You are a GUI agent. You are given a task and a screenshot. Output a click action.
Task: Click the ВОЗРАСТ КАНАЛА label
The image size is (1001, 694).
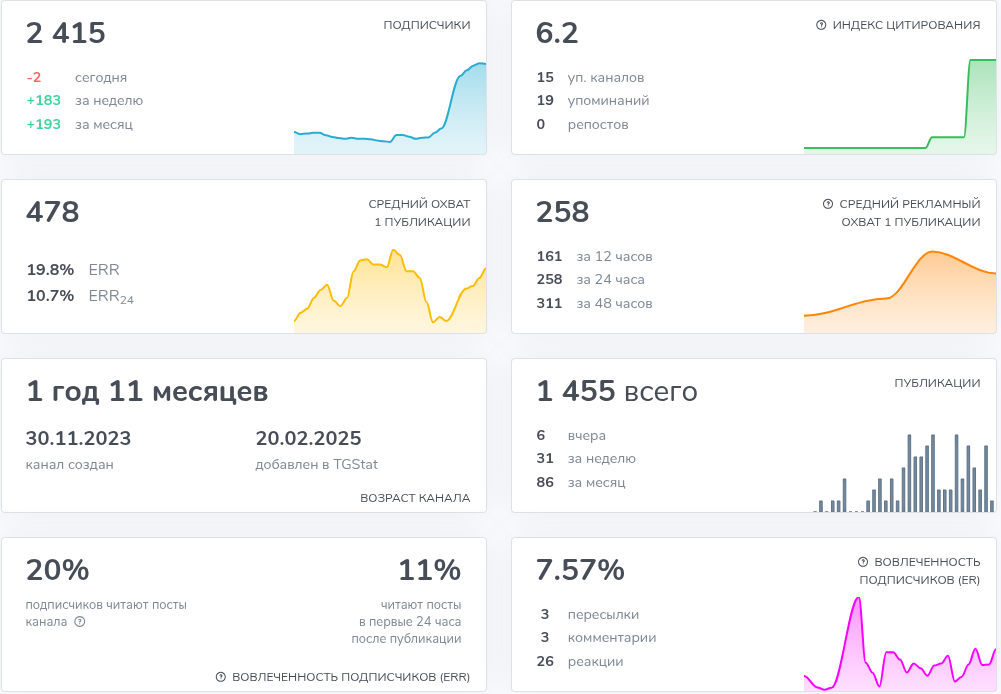pos(415,498)
